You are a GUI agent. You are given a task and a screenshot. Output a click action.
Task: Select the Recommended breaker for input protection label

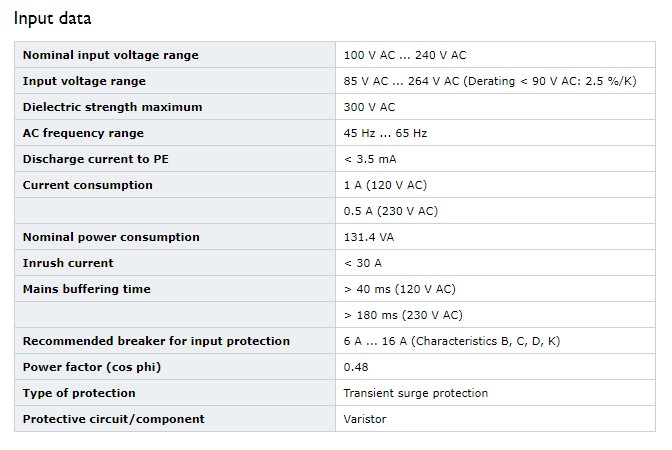coord(156,341)
